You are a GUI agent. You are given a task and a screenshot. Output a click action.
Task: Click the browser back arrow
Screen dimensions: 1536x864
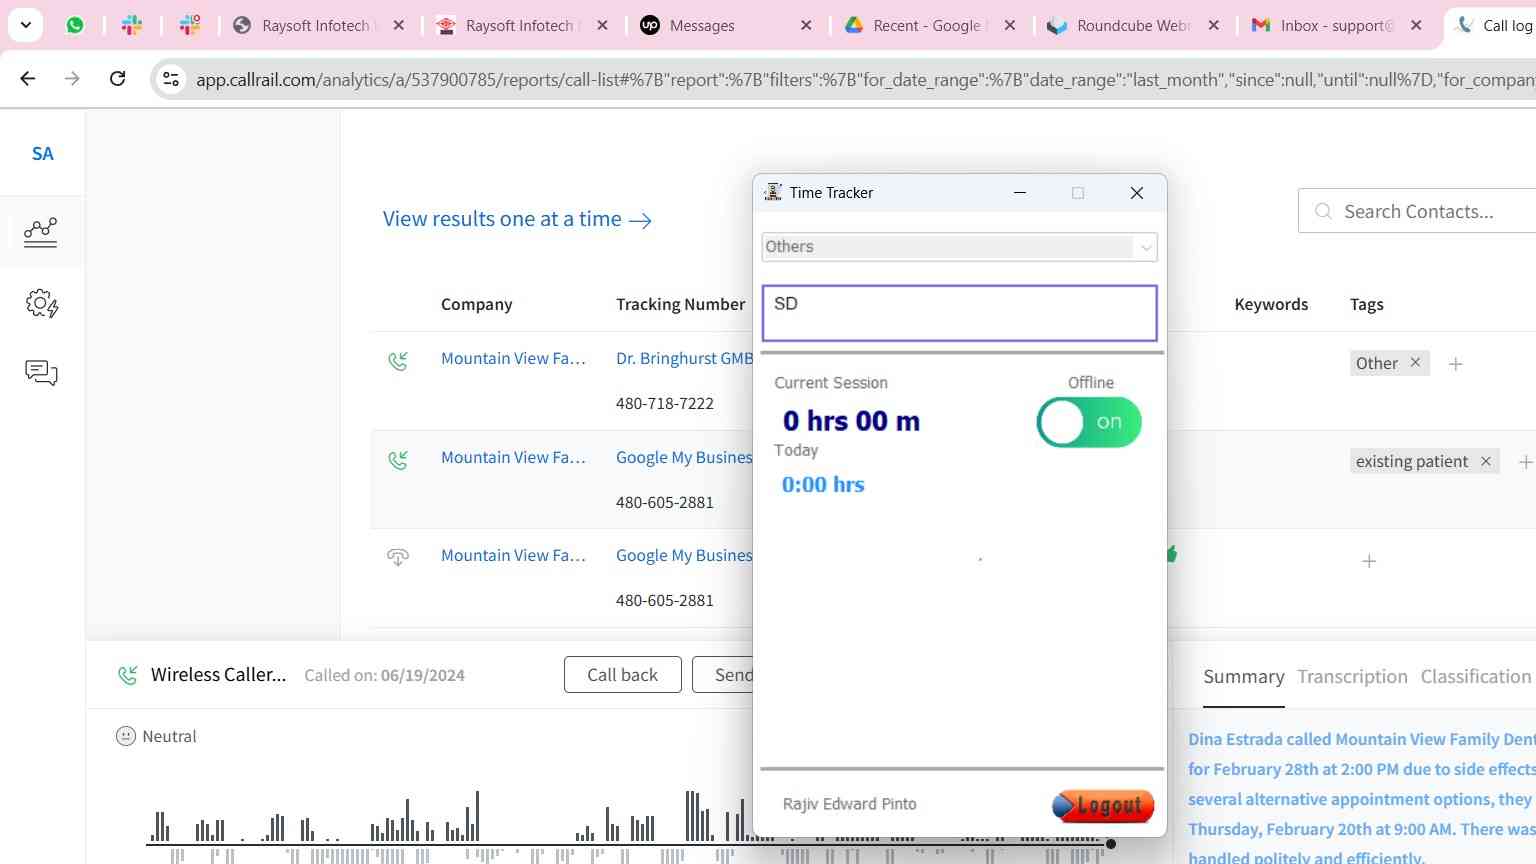(28, 78)
